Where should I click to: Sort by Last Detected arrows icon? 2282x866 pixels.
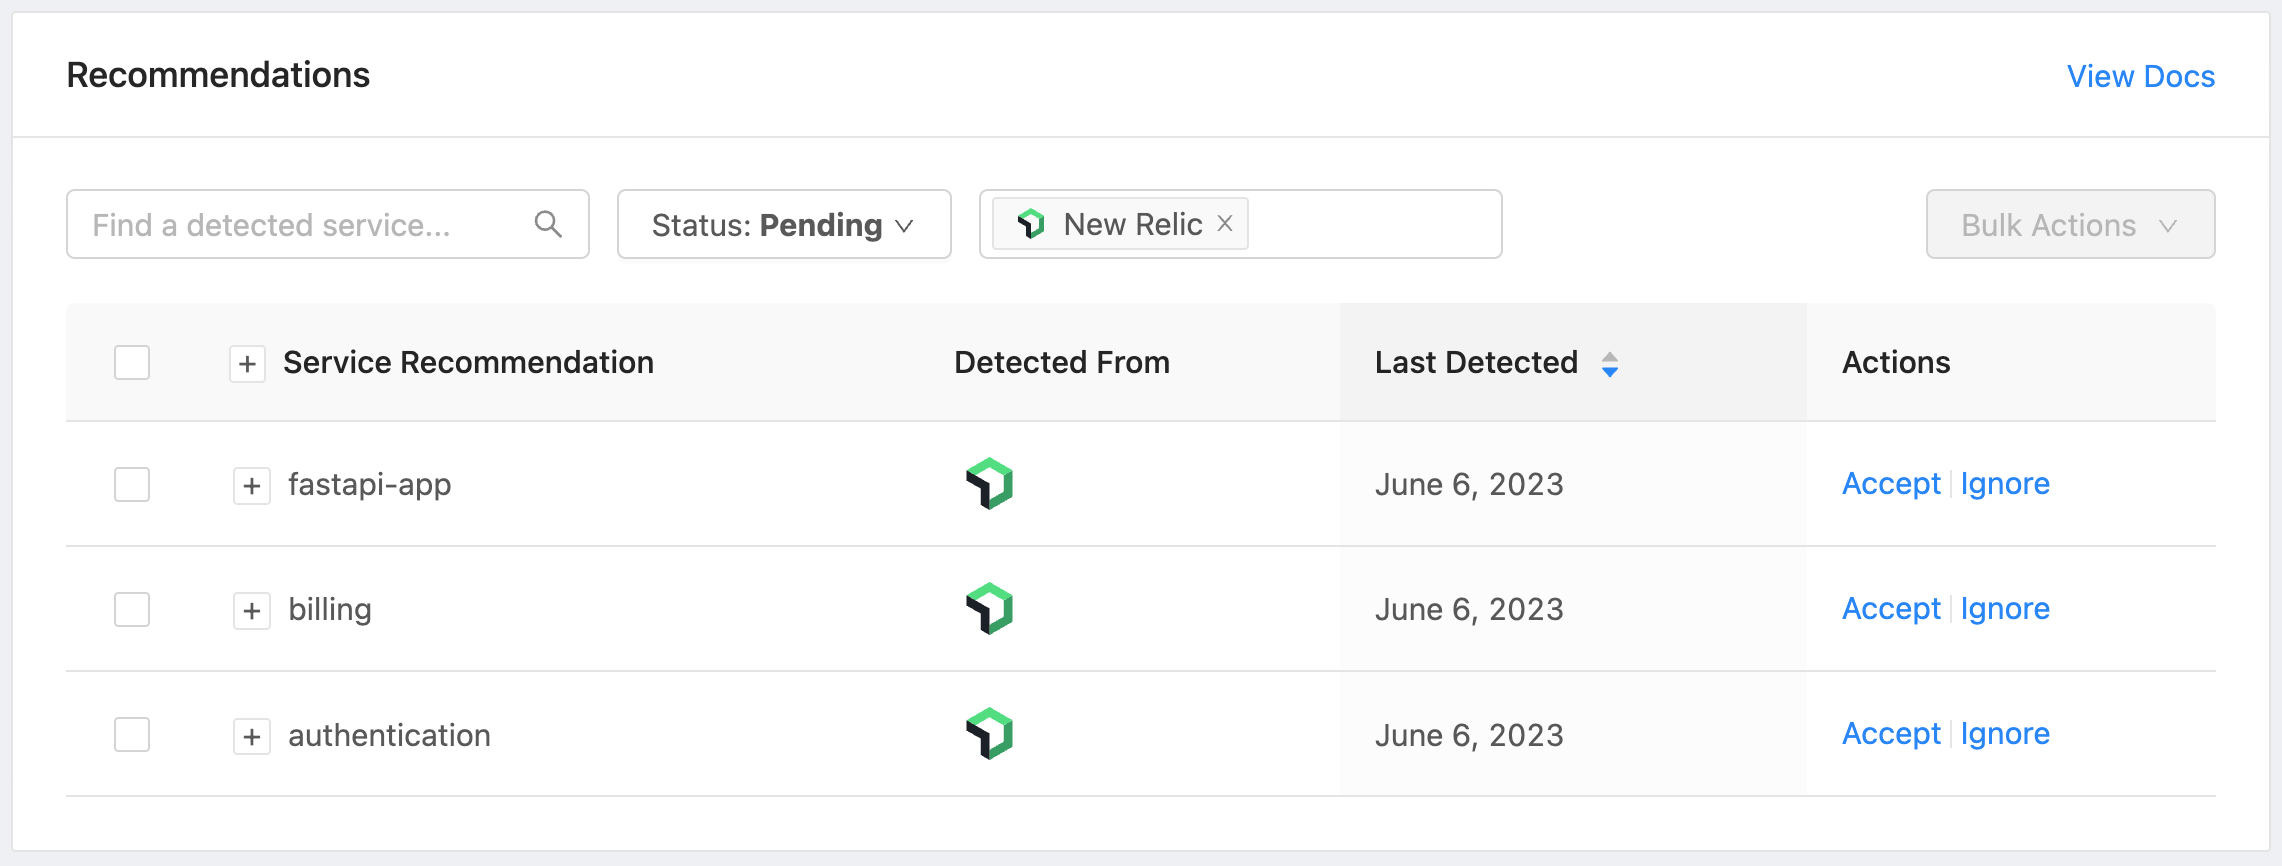point(1610,364)
